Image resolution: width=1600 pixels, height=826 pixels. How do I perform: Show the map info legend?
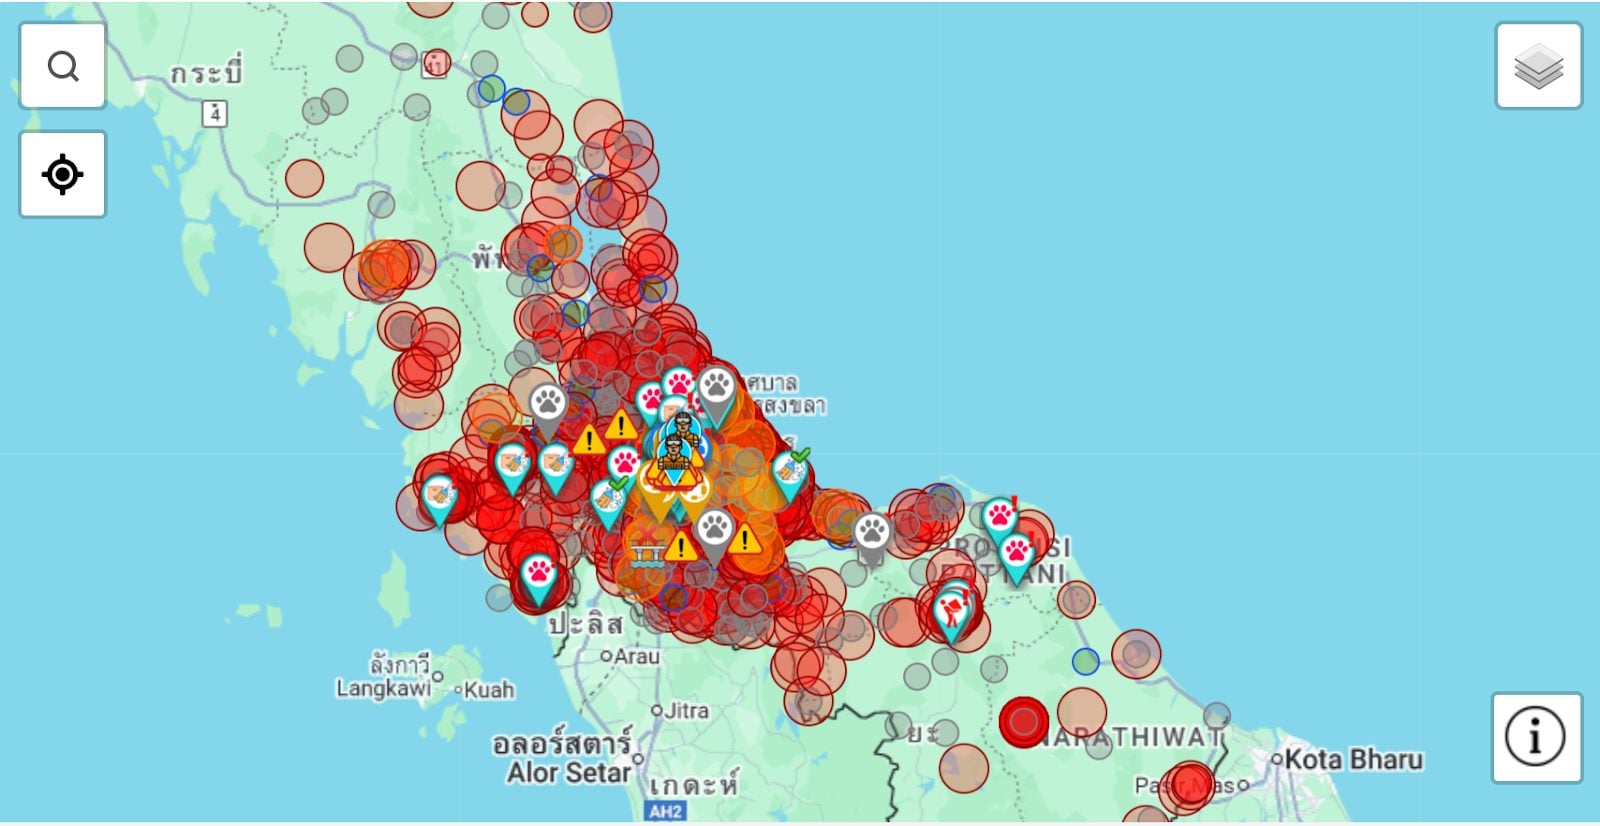[x=1536, y=737]
